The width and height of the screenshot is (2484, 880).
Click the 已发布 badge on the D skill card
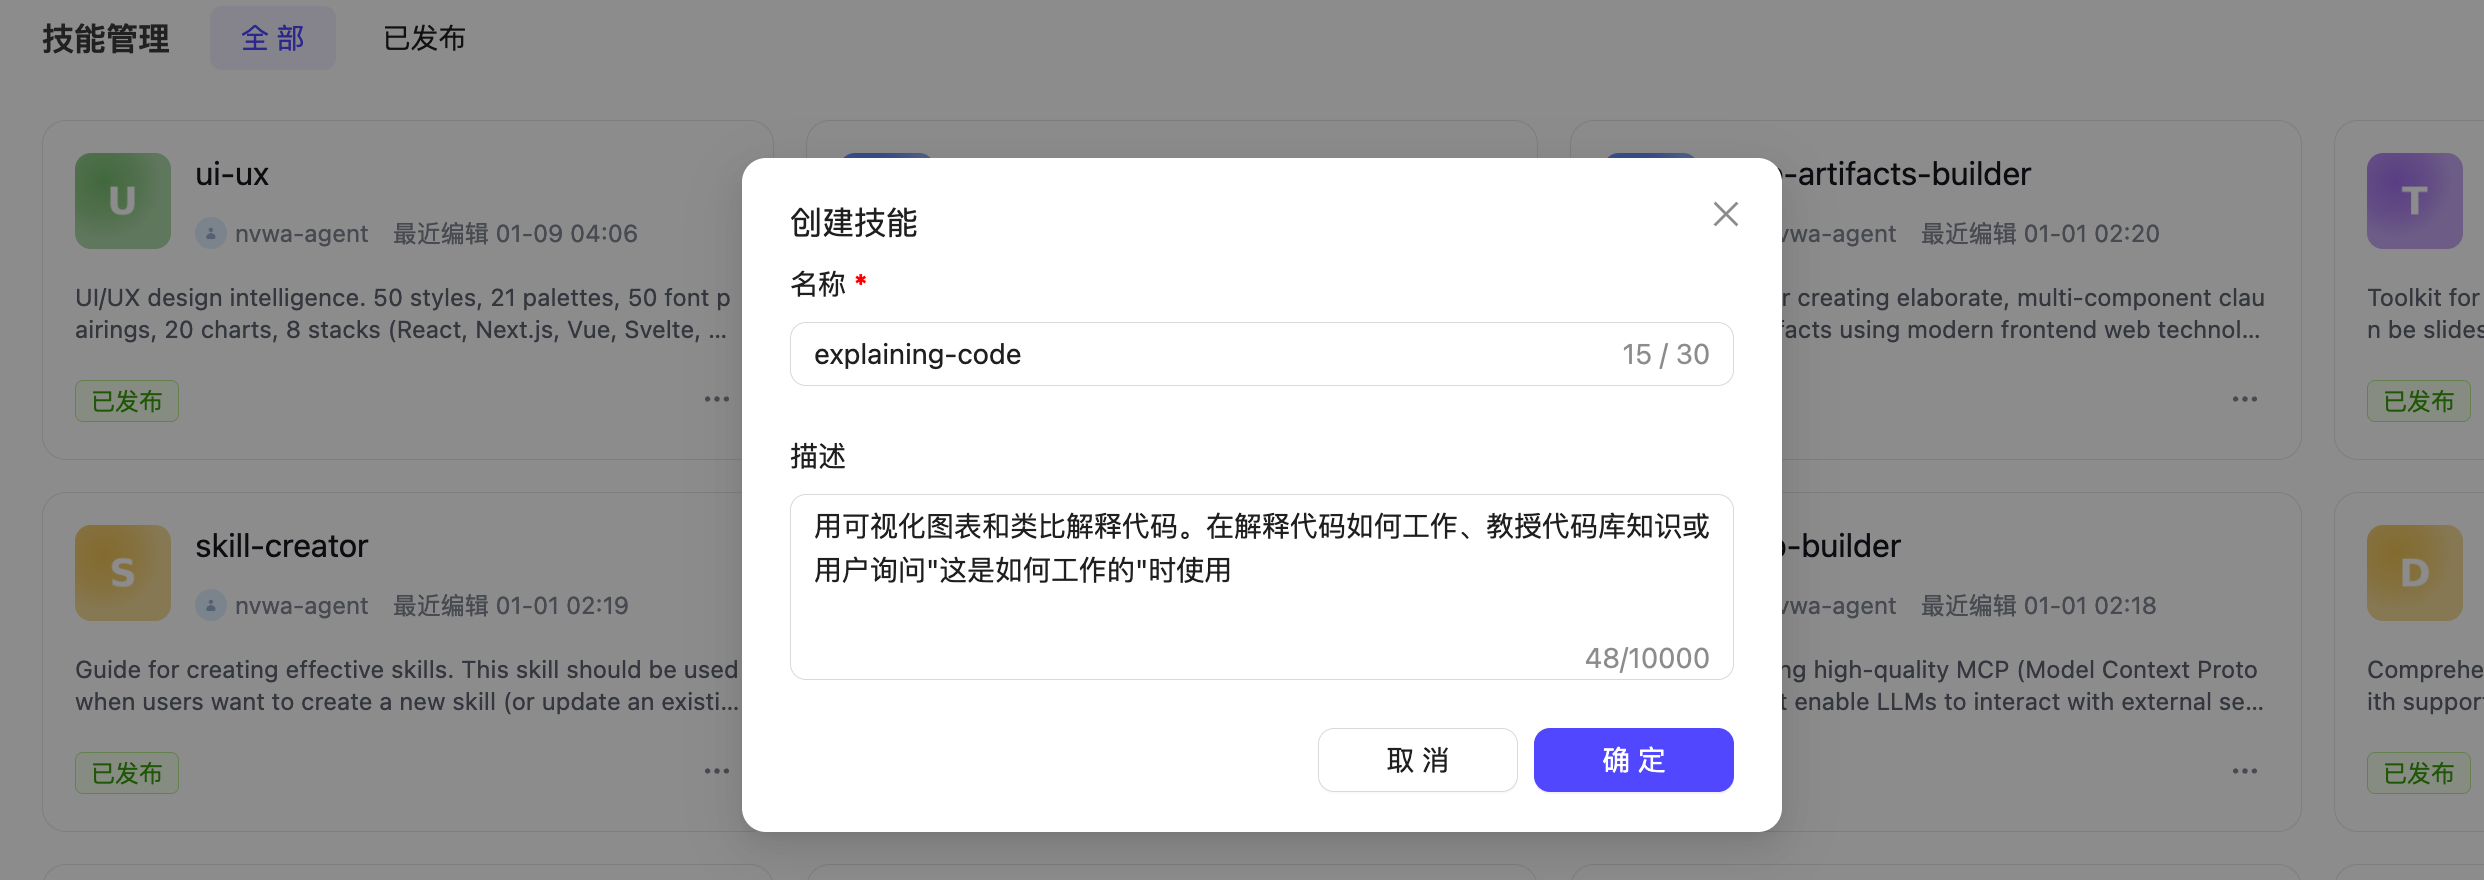pyautogui.click(x=2418, y=773)
